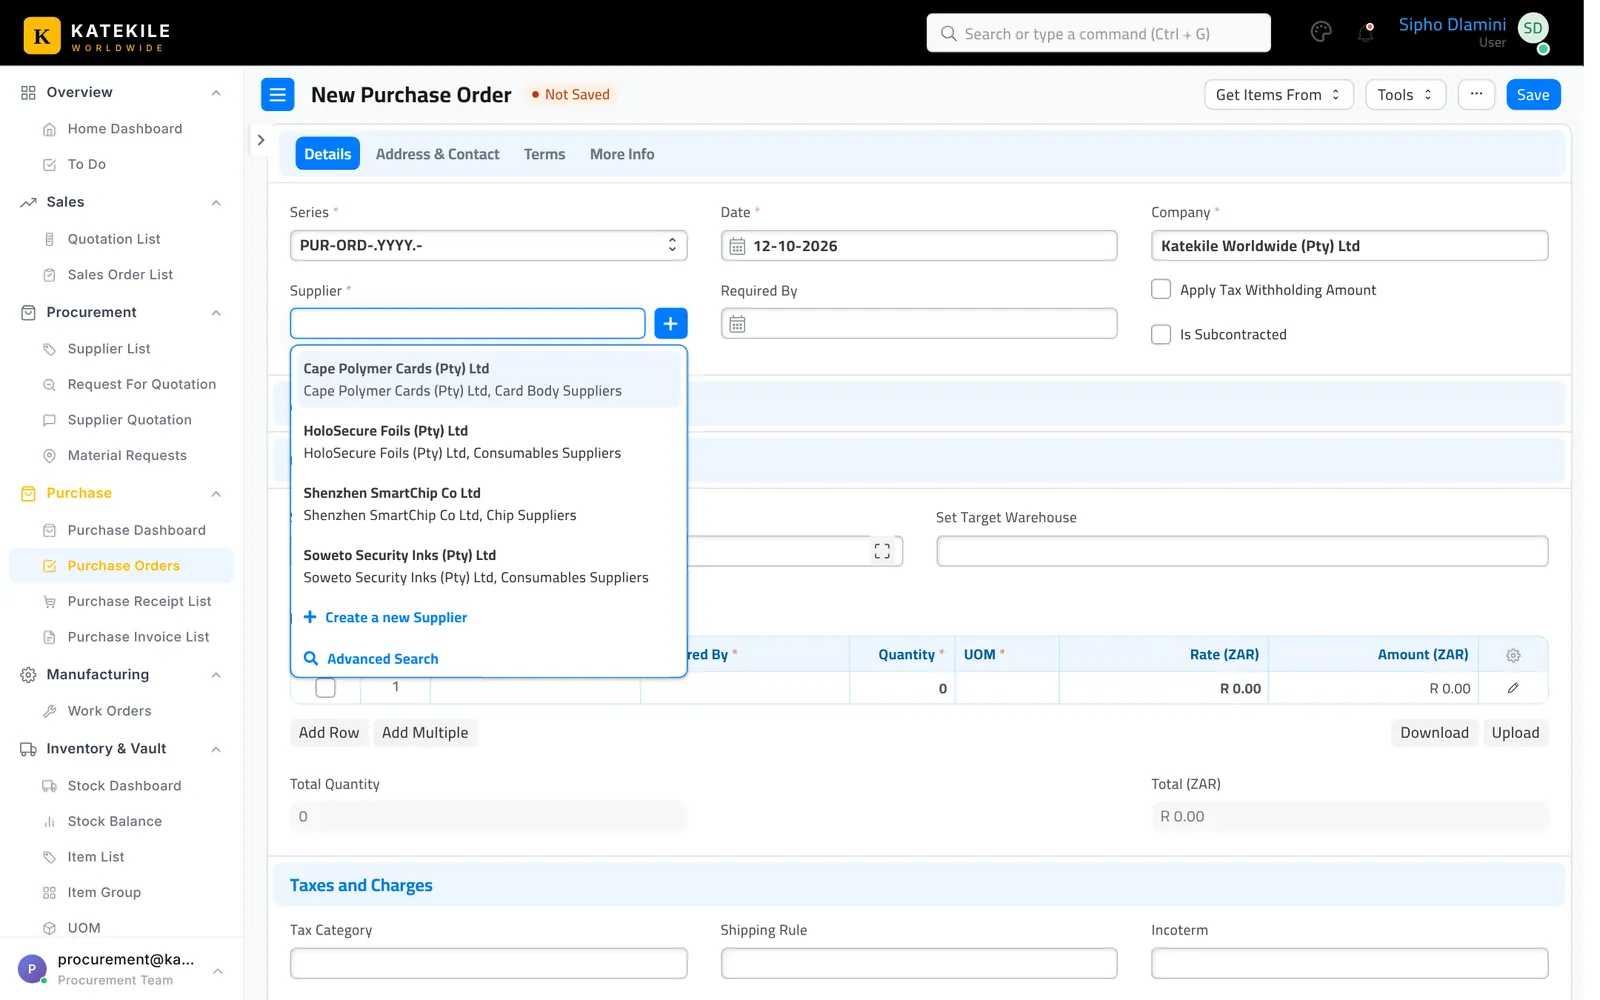Open the theme palette icon

pyautogui.click(x=1321, y=32)
